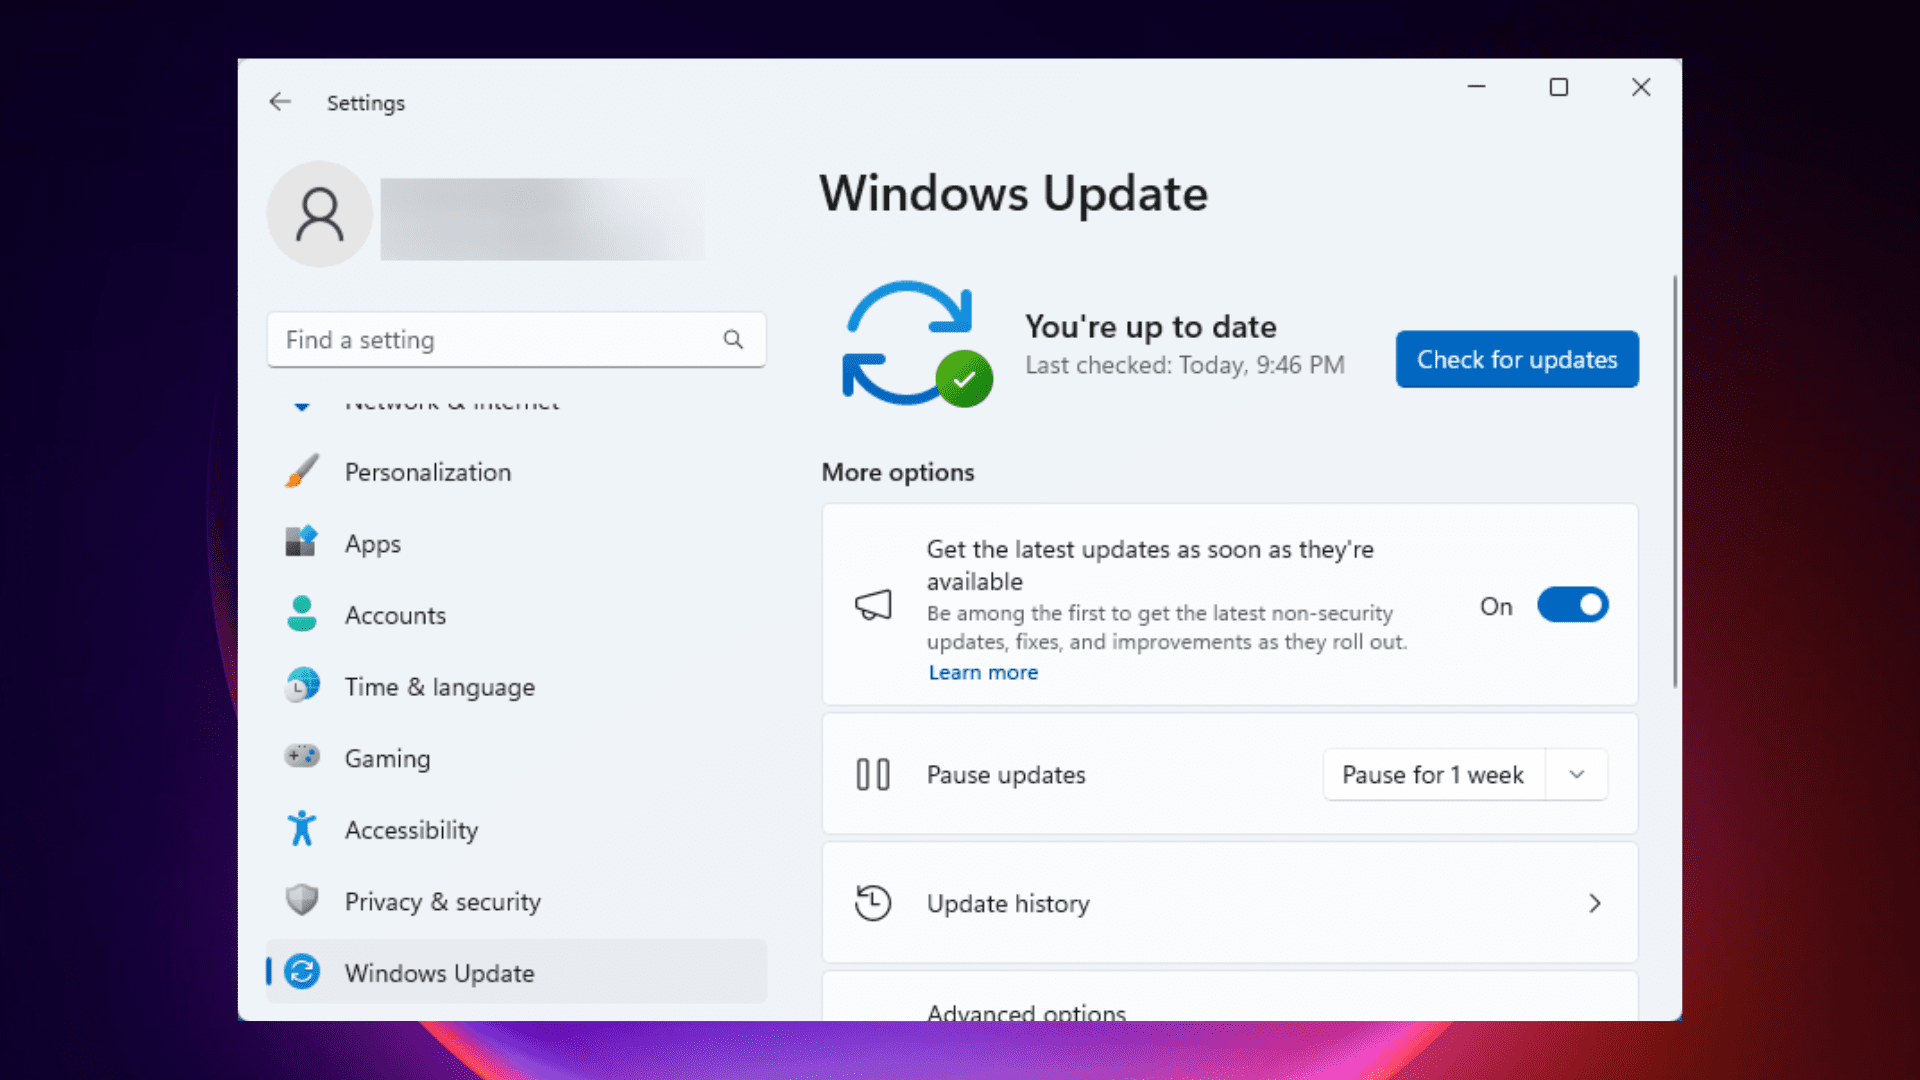Click the vertical scrollbar on the right

point(1675,482)
